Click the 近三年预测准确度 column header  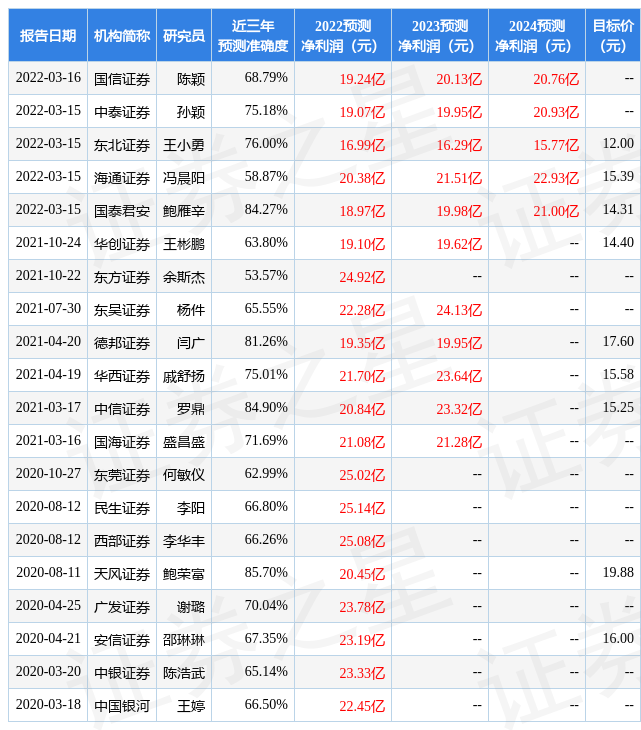click(253, 35)
